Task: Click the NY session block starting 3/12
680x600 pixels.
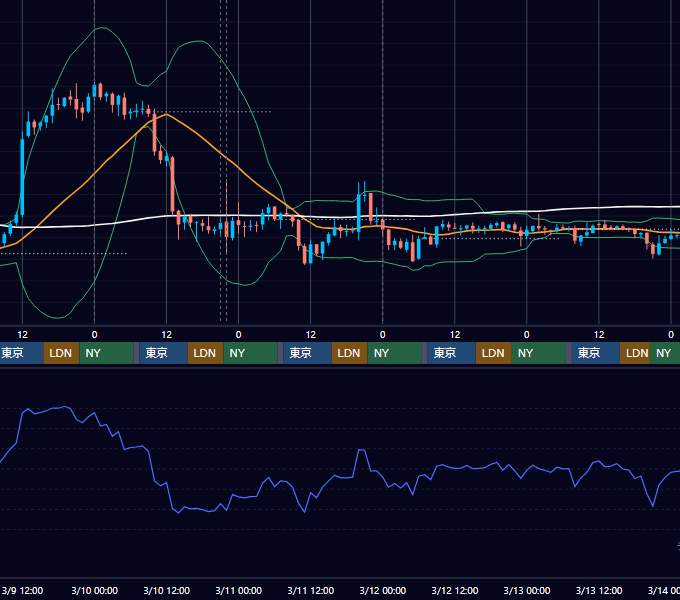Action: [538, 353]
